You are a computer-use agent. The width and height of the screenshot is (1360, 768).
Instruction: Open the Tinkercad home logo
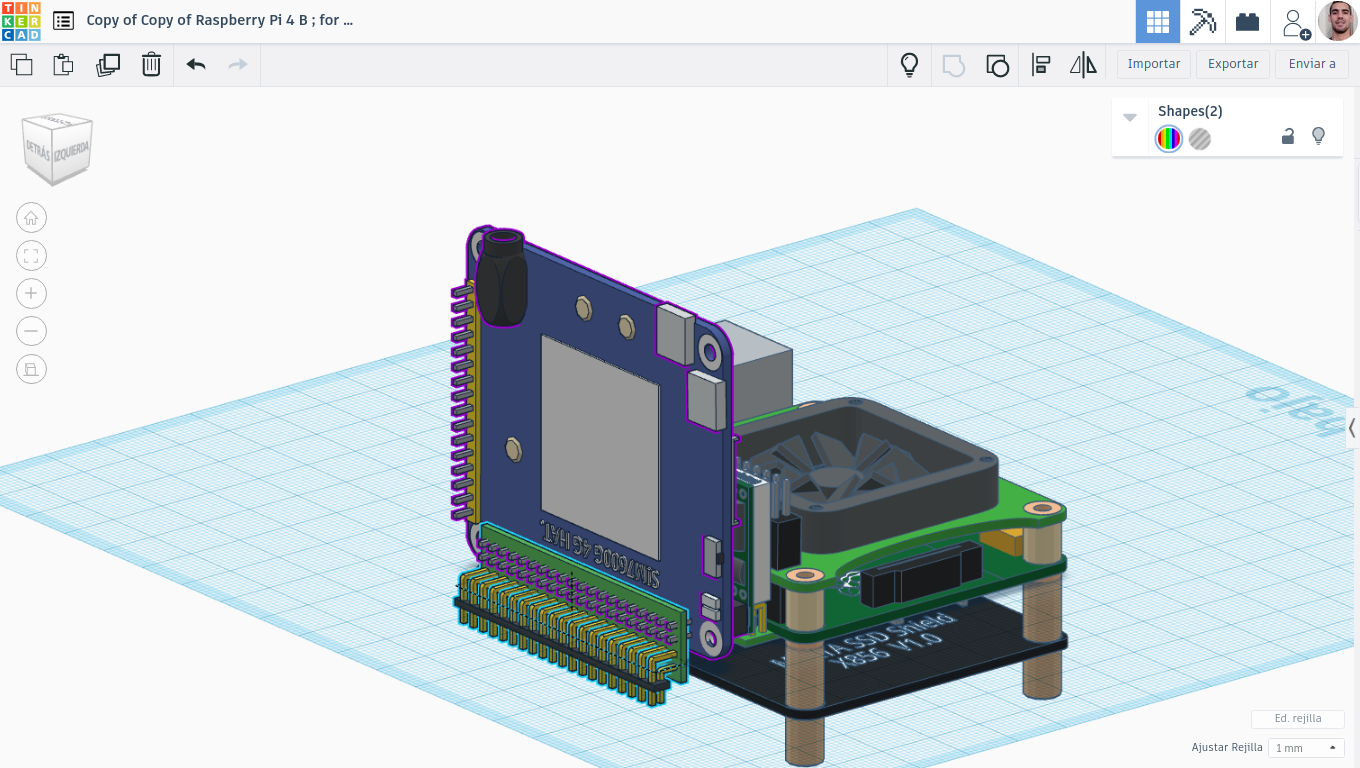pyautogui.click(x=21, y=21)
